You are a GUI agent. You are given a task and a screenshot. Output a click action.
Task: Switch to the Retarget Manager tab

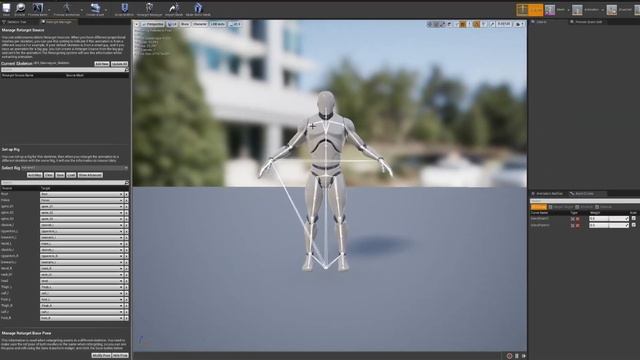58,22
